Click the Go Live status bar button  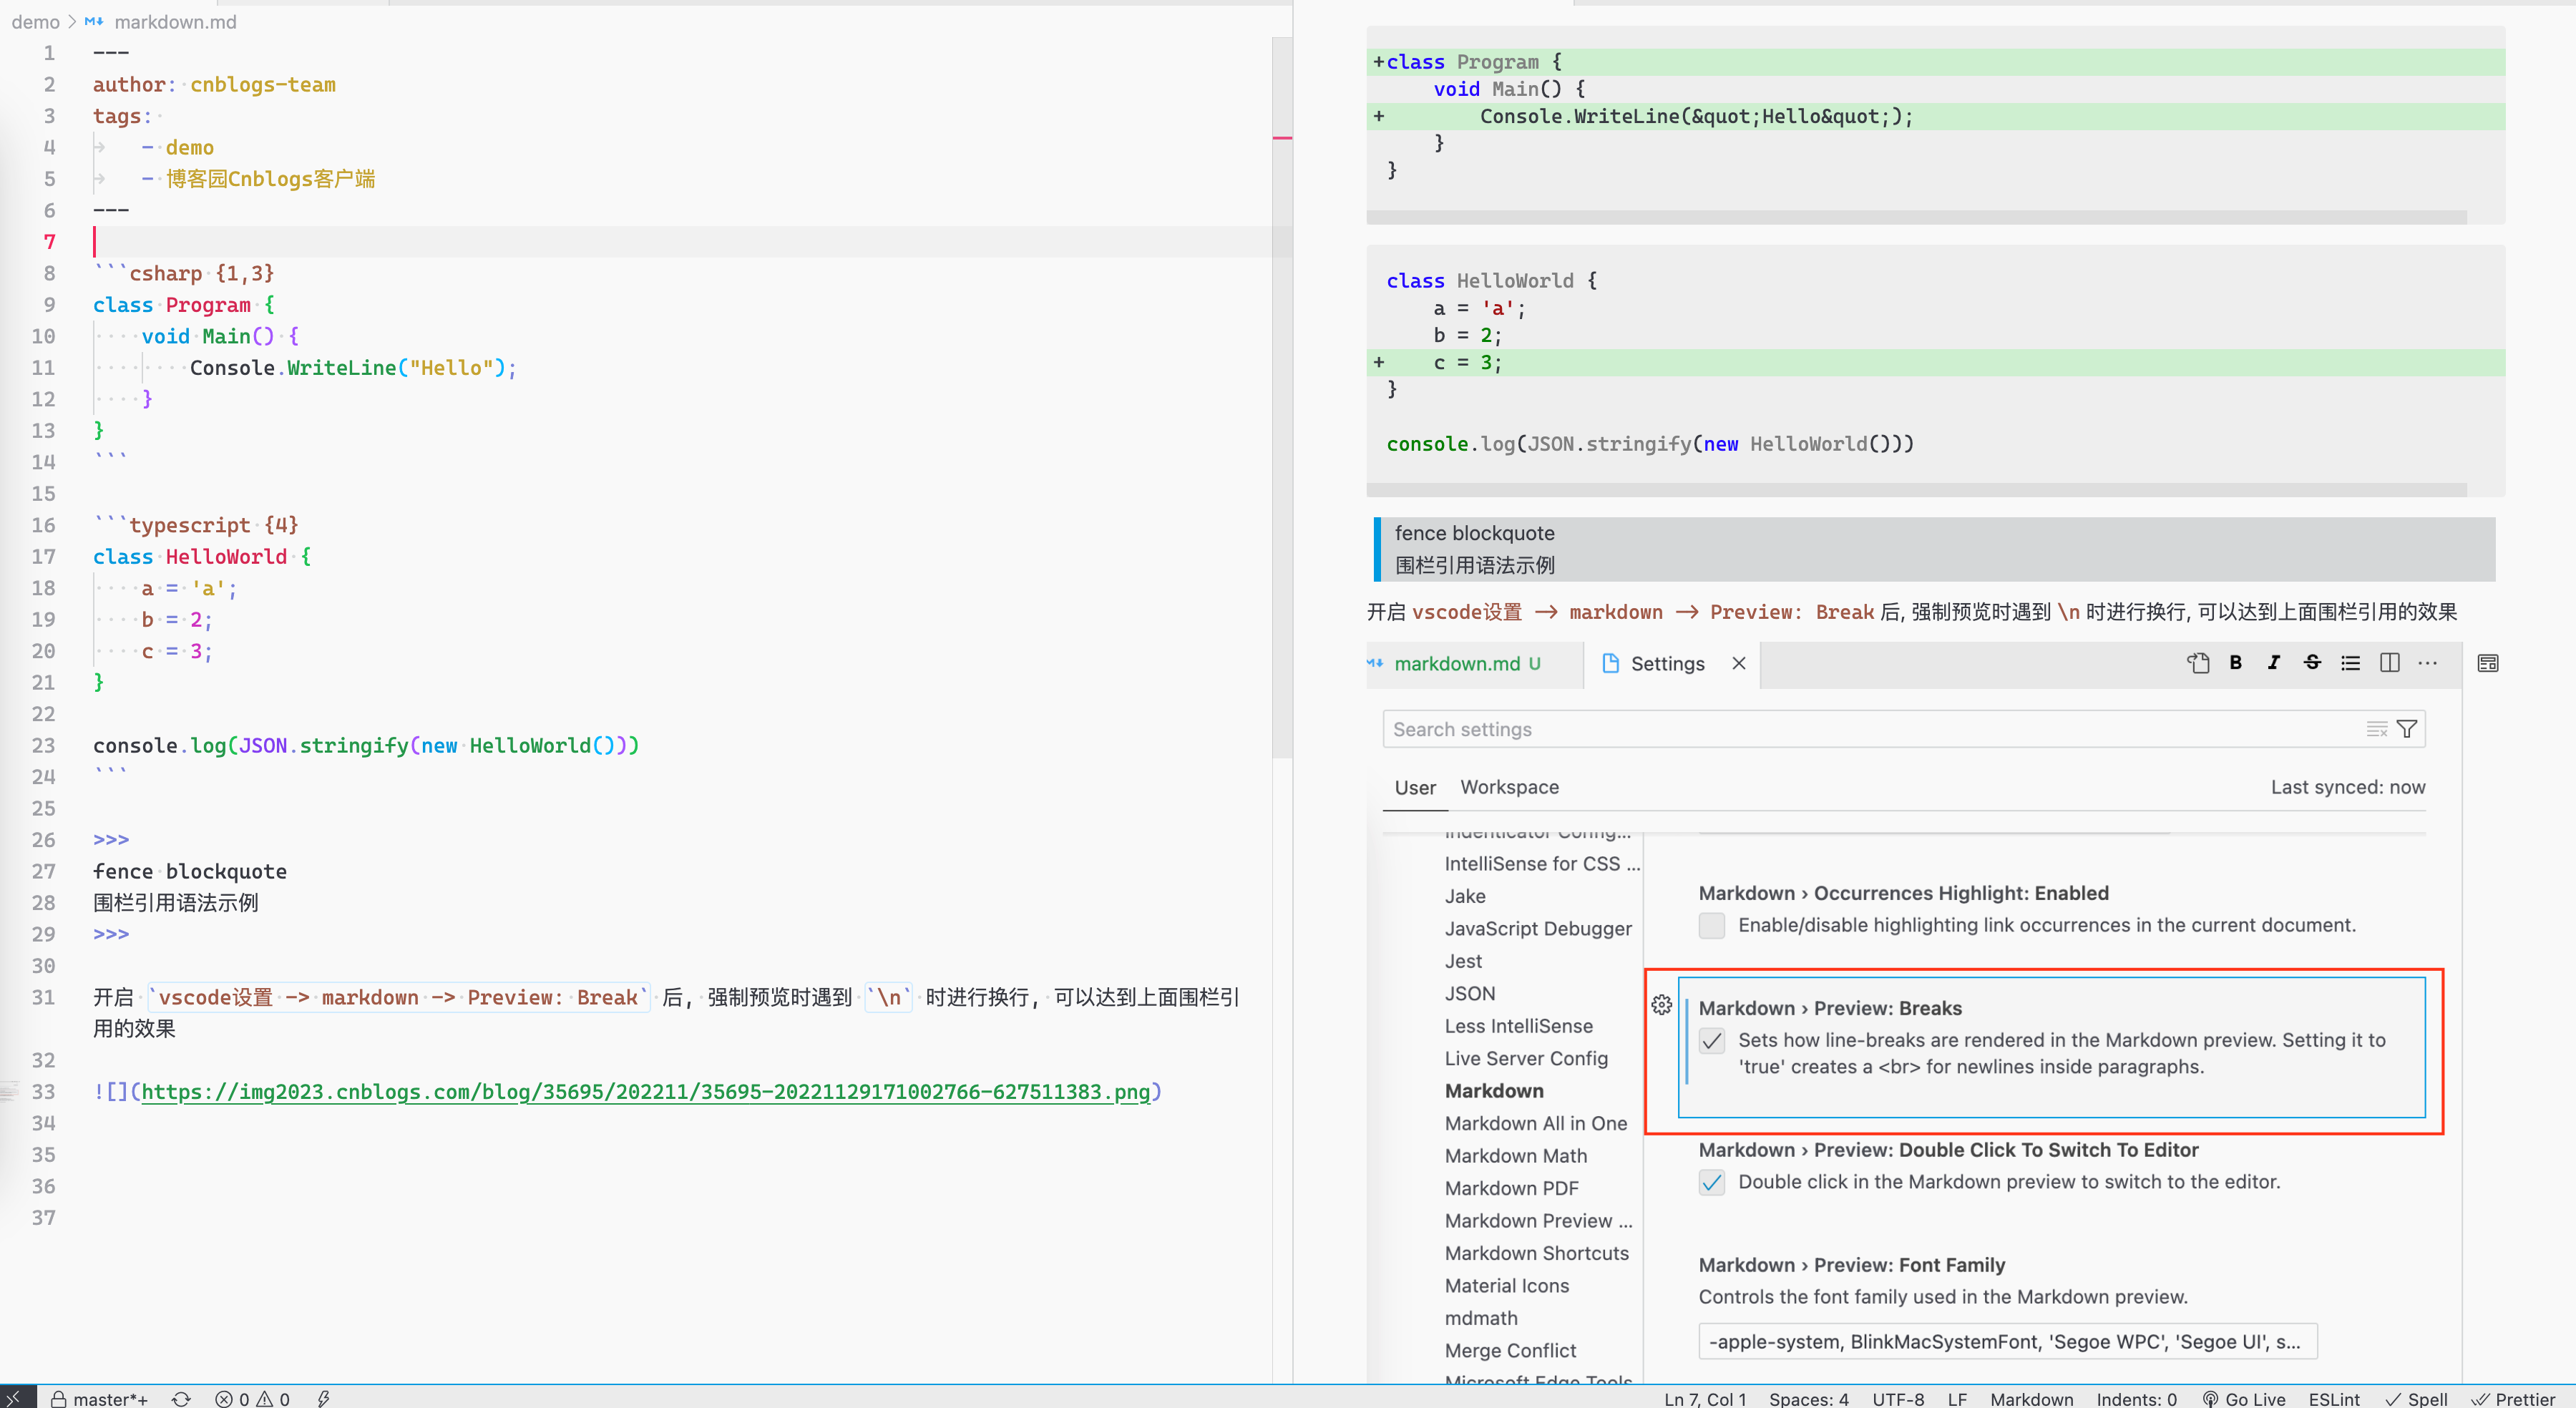click(x=2243, y=1398)
